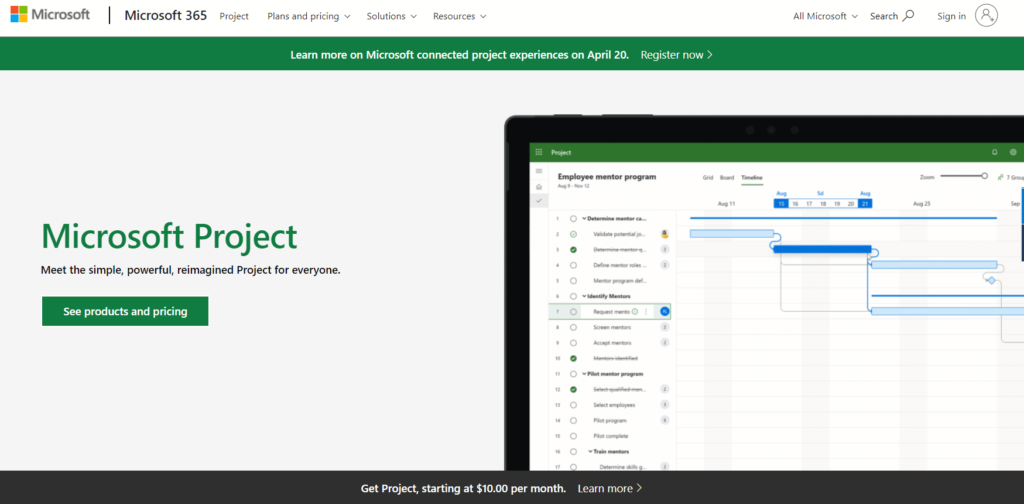Image resolution: width=1024 pixels, height=504 pixels.
Task: Click assignee avatar on Validate potential row
Action: pos(665,234)
